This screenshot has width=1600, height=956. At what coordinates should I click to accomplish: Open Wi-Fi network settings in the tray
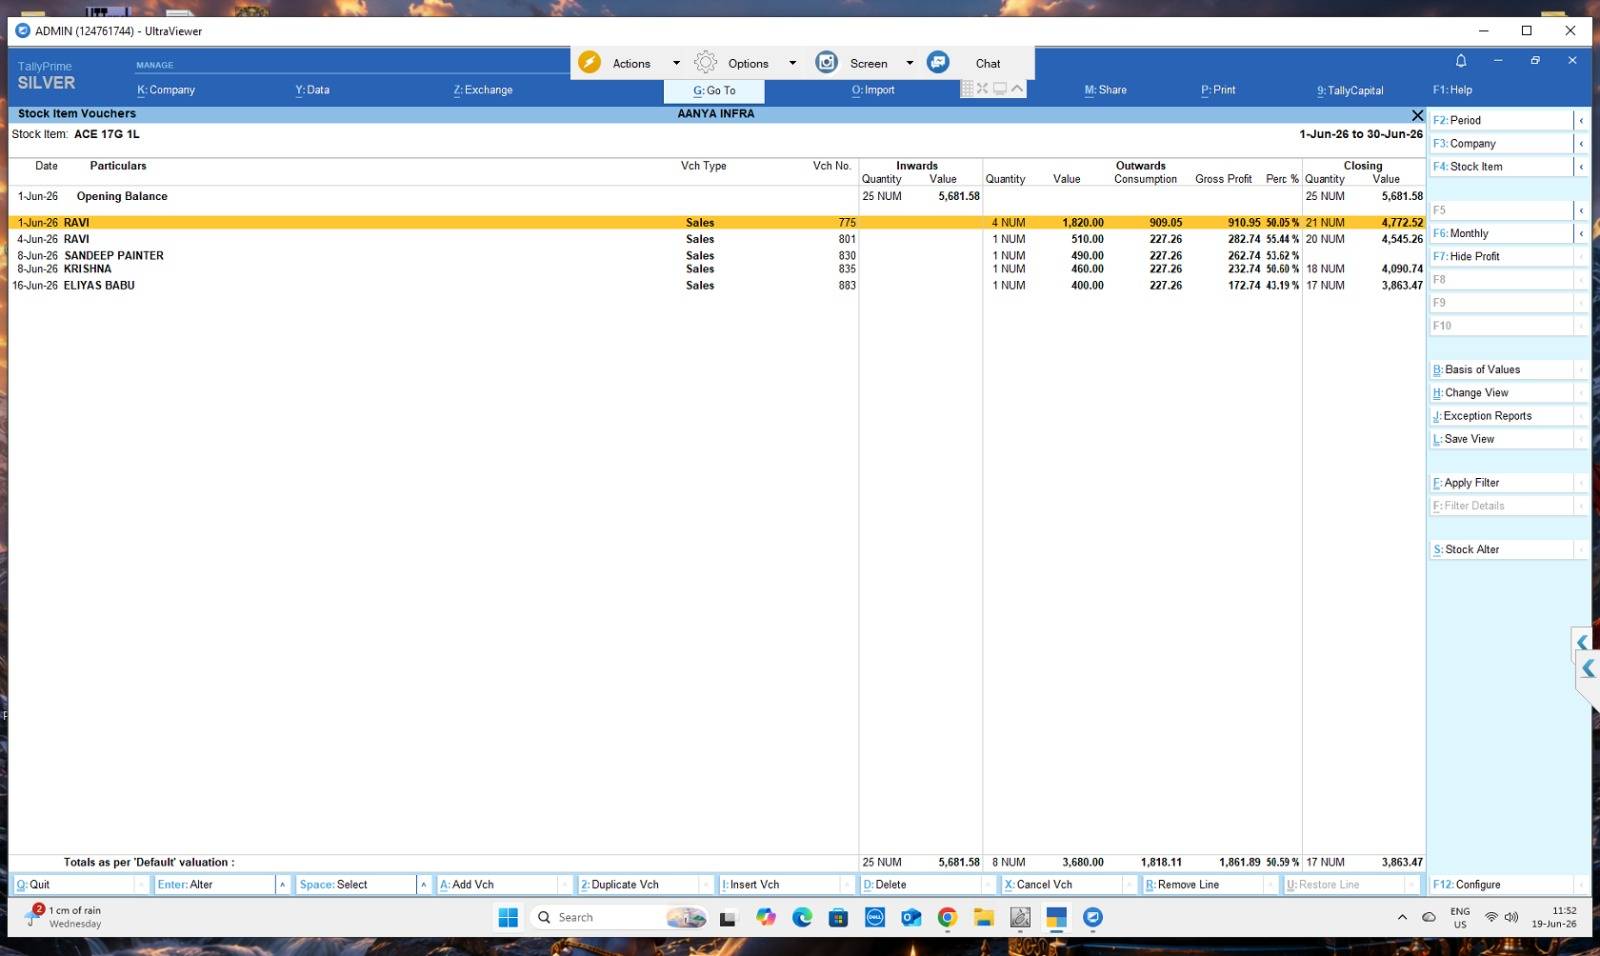(1491, 917)
